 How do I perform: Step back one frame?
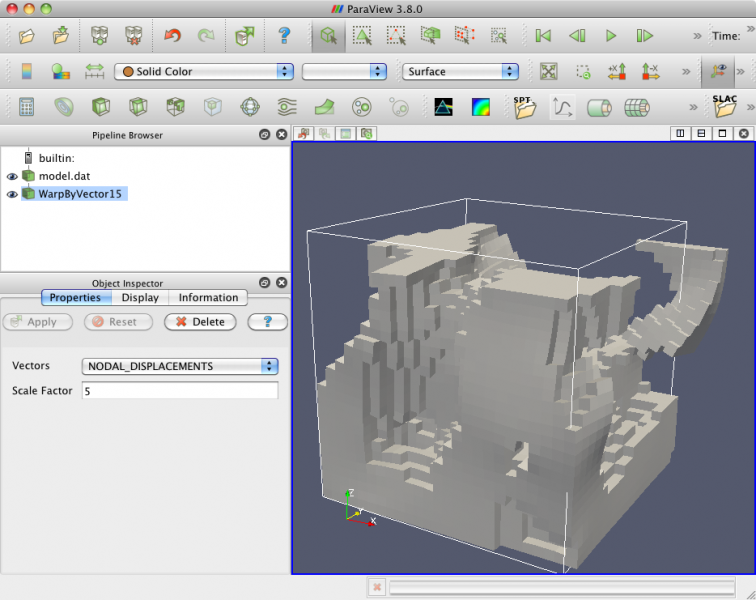point(577,36)
